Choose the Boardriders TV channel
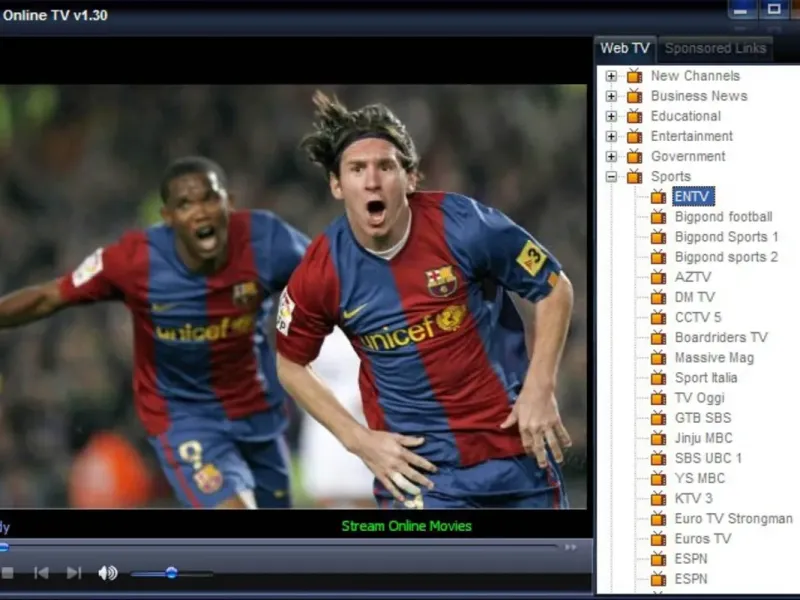 point(721,337)
